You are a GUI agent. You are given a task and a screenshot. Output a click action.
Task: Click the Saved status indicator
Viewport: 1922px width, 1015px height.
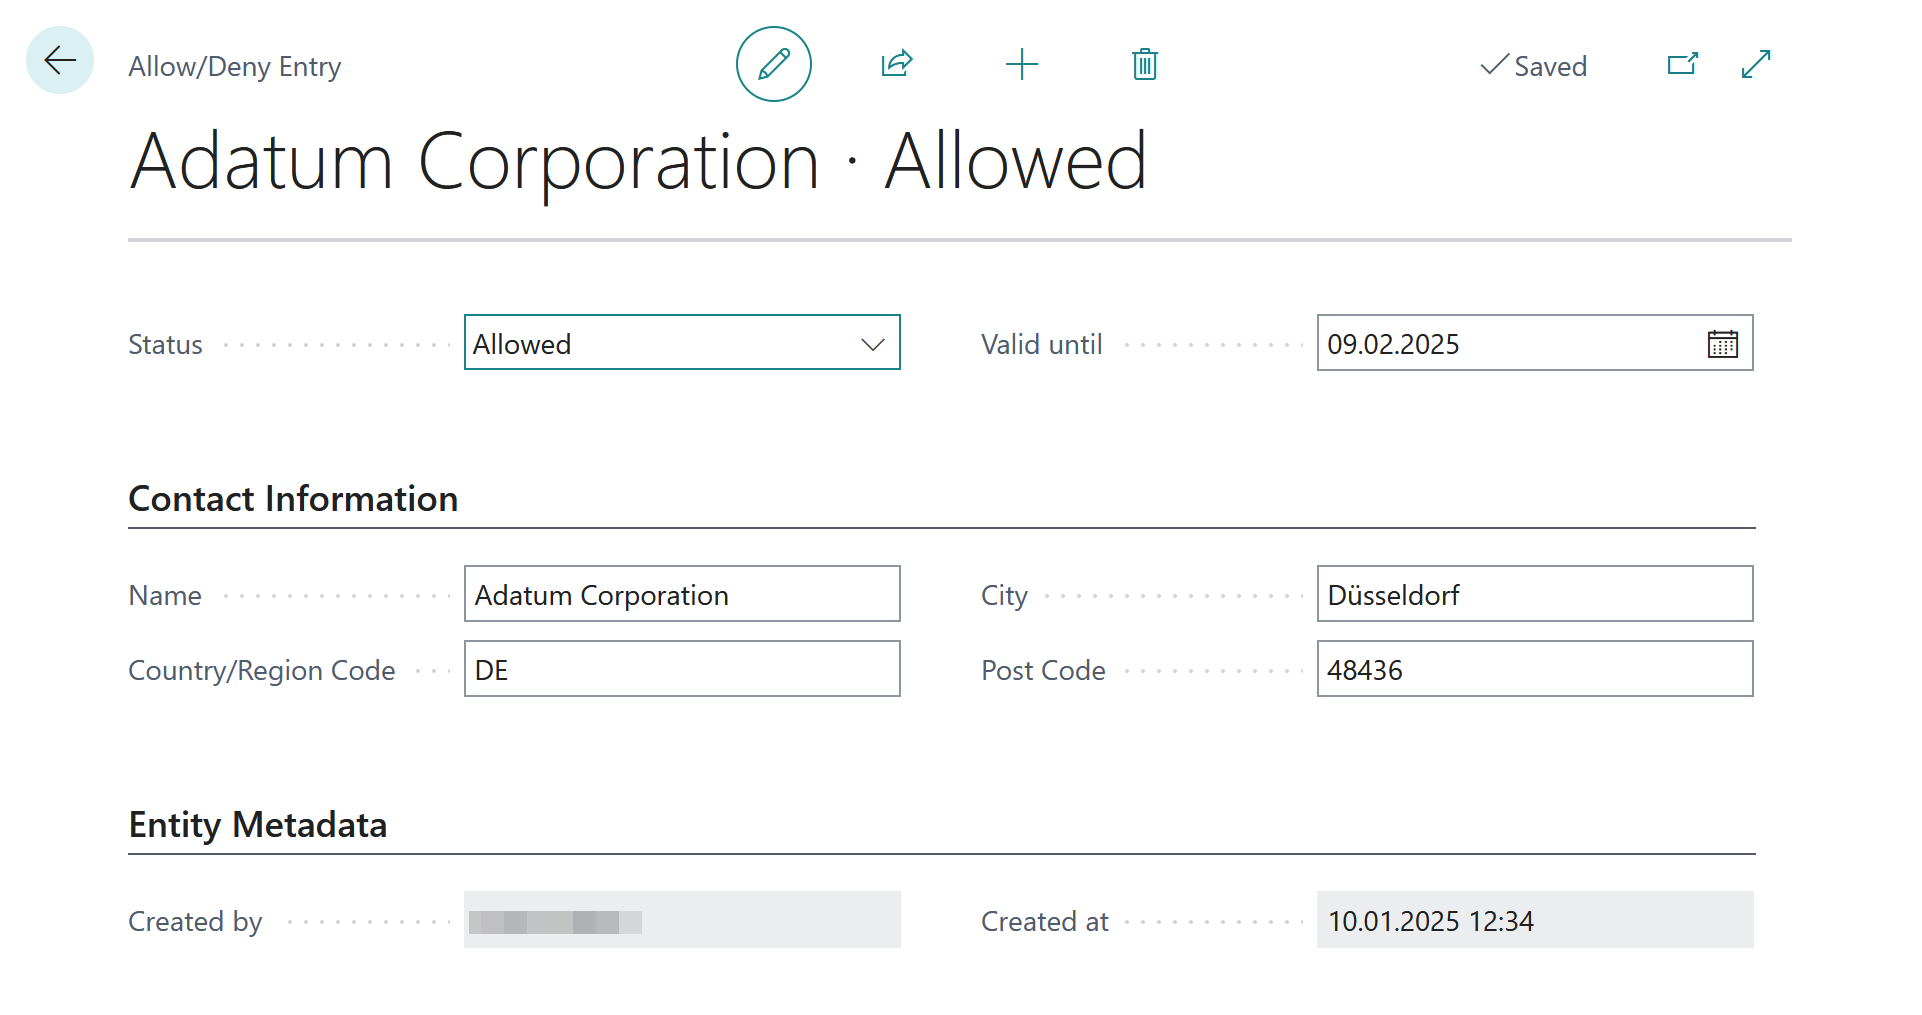pyautogui.click(x=1533, y=66)
